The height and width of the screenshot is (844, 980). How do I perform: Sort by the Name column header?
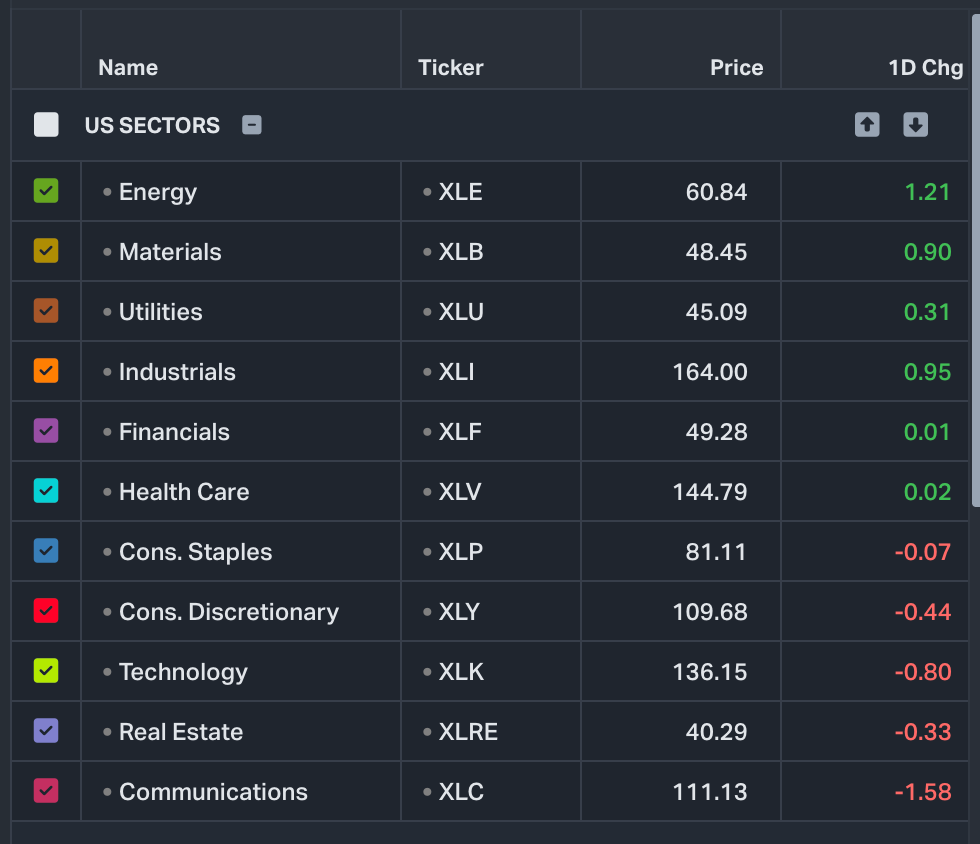[128, 68]
